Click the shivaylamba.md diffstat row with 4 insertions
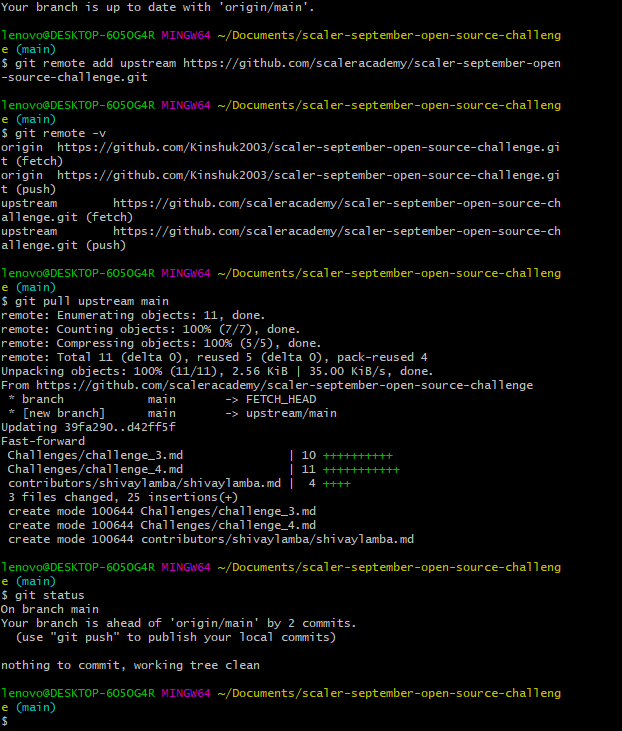Image resolution: width=622 pixels, height=731 pixels. point(179,483)
